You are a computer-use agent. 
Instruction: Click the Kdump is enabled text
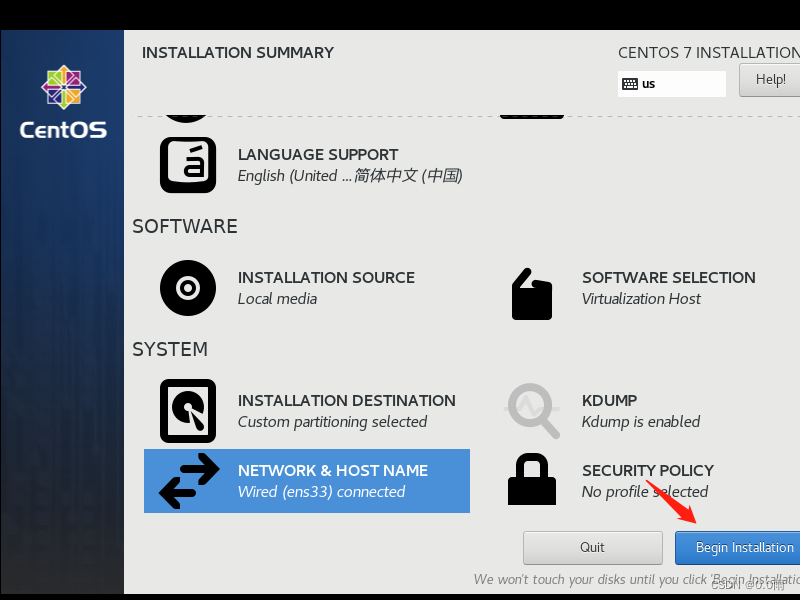[x=641, y=422]
